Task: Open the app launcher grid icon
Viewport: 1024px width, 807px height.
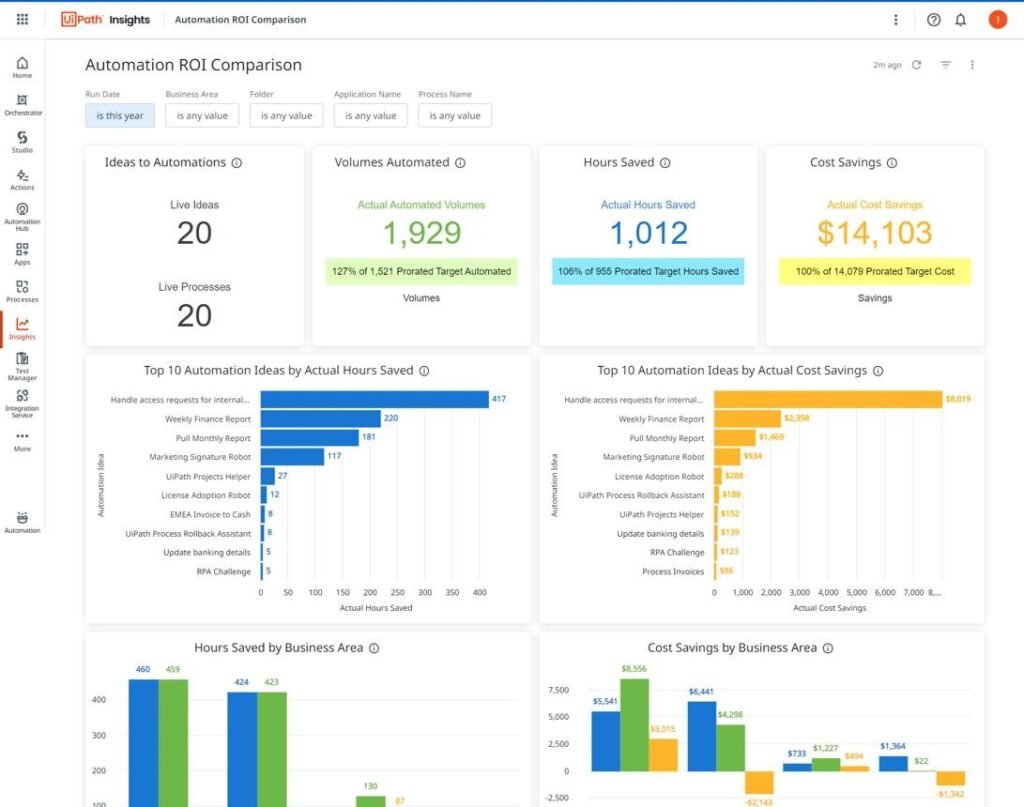Action: (x=22, y=20)
